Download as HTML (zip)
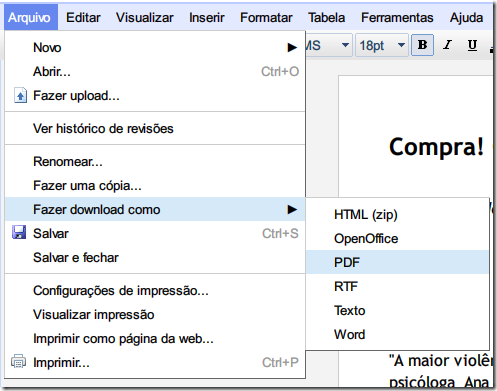 pyautogui.click(x=397, y=214)
